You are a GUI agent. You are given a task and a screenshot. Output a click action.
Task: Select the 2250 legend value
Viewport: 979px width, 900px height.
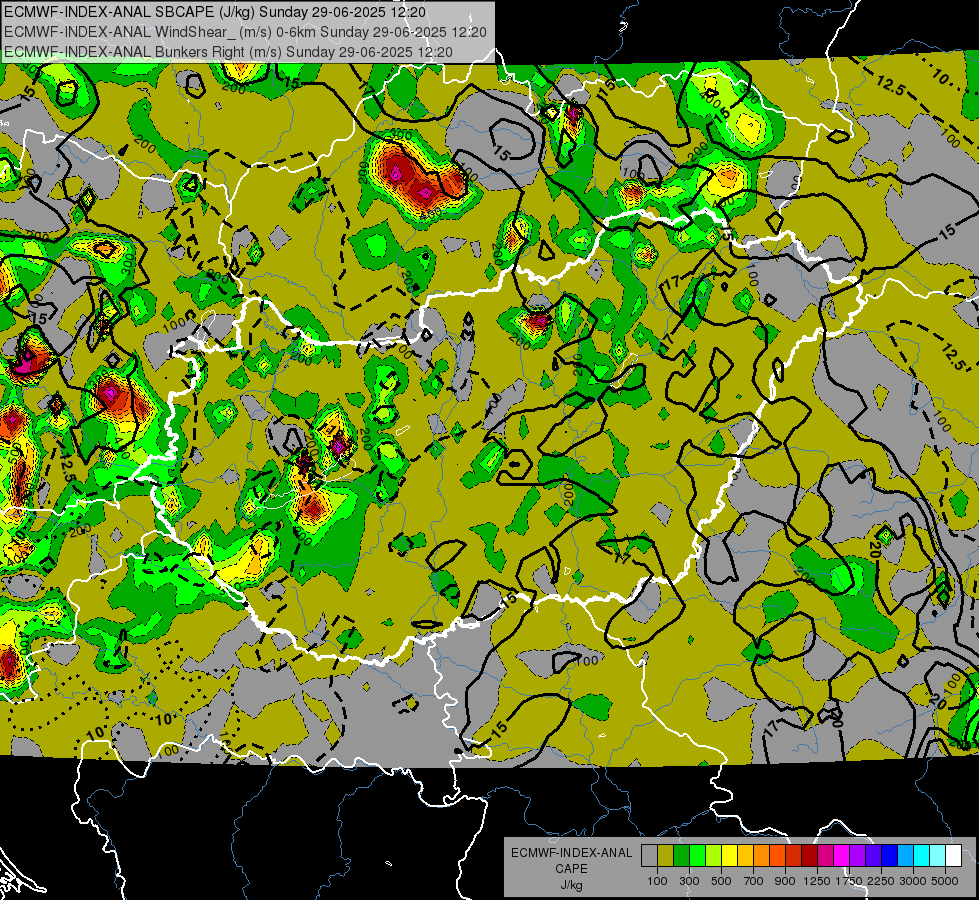click(881, 881)
